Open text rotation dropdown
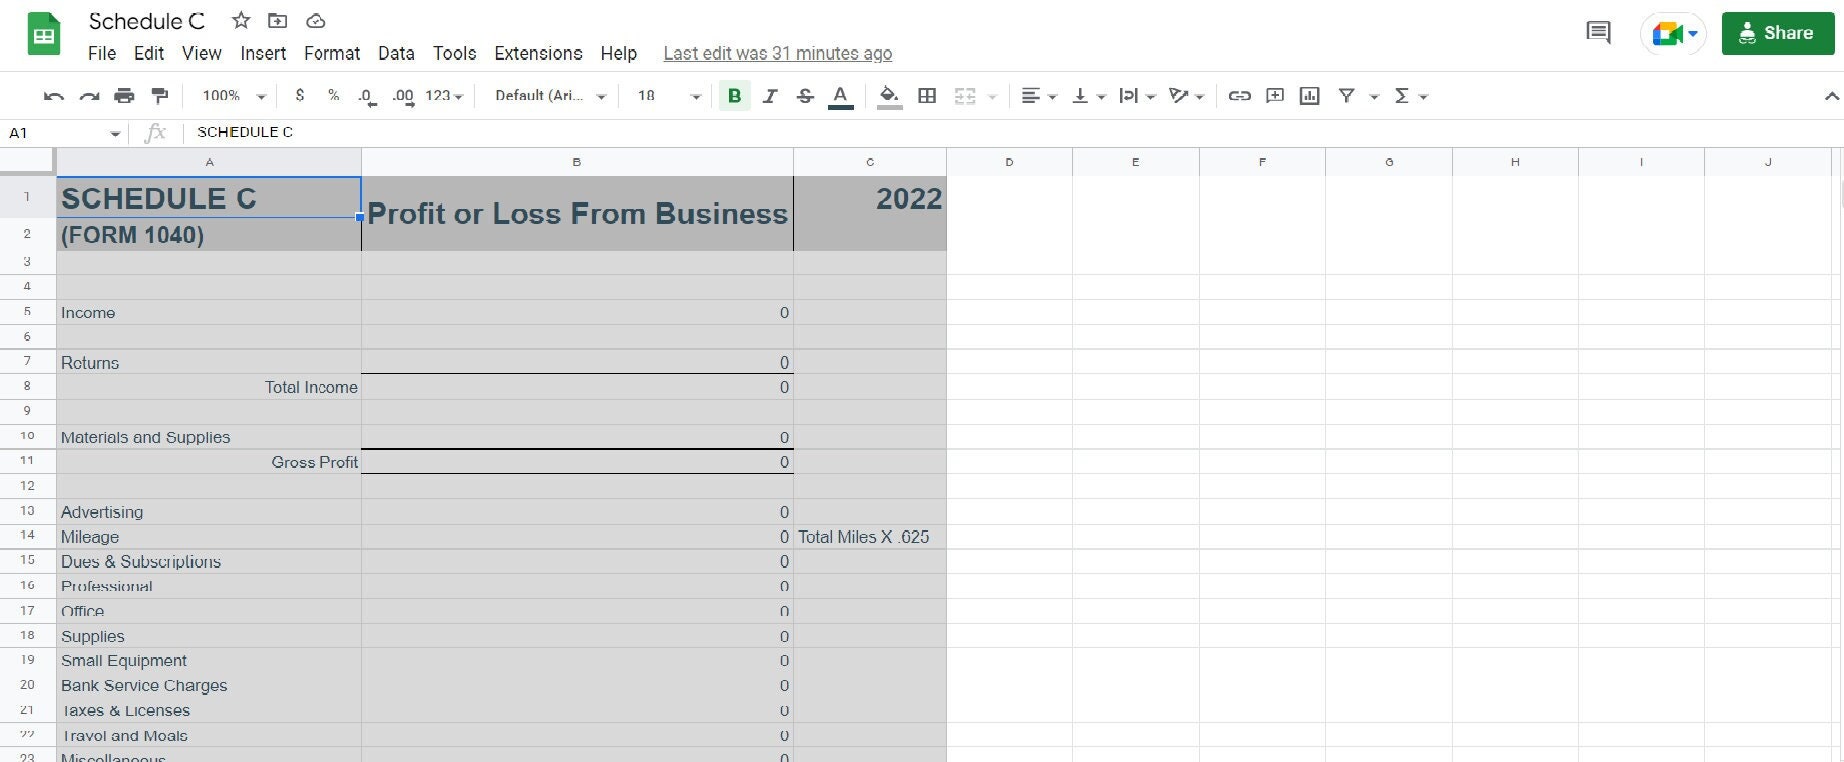1844x762 pixels. pos(1187,96)
